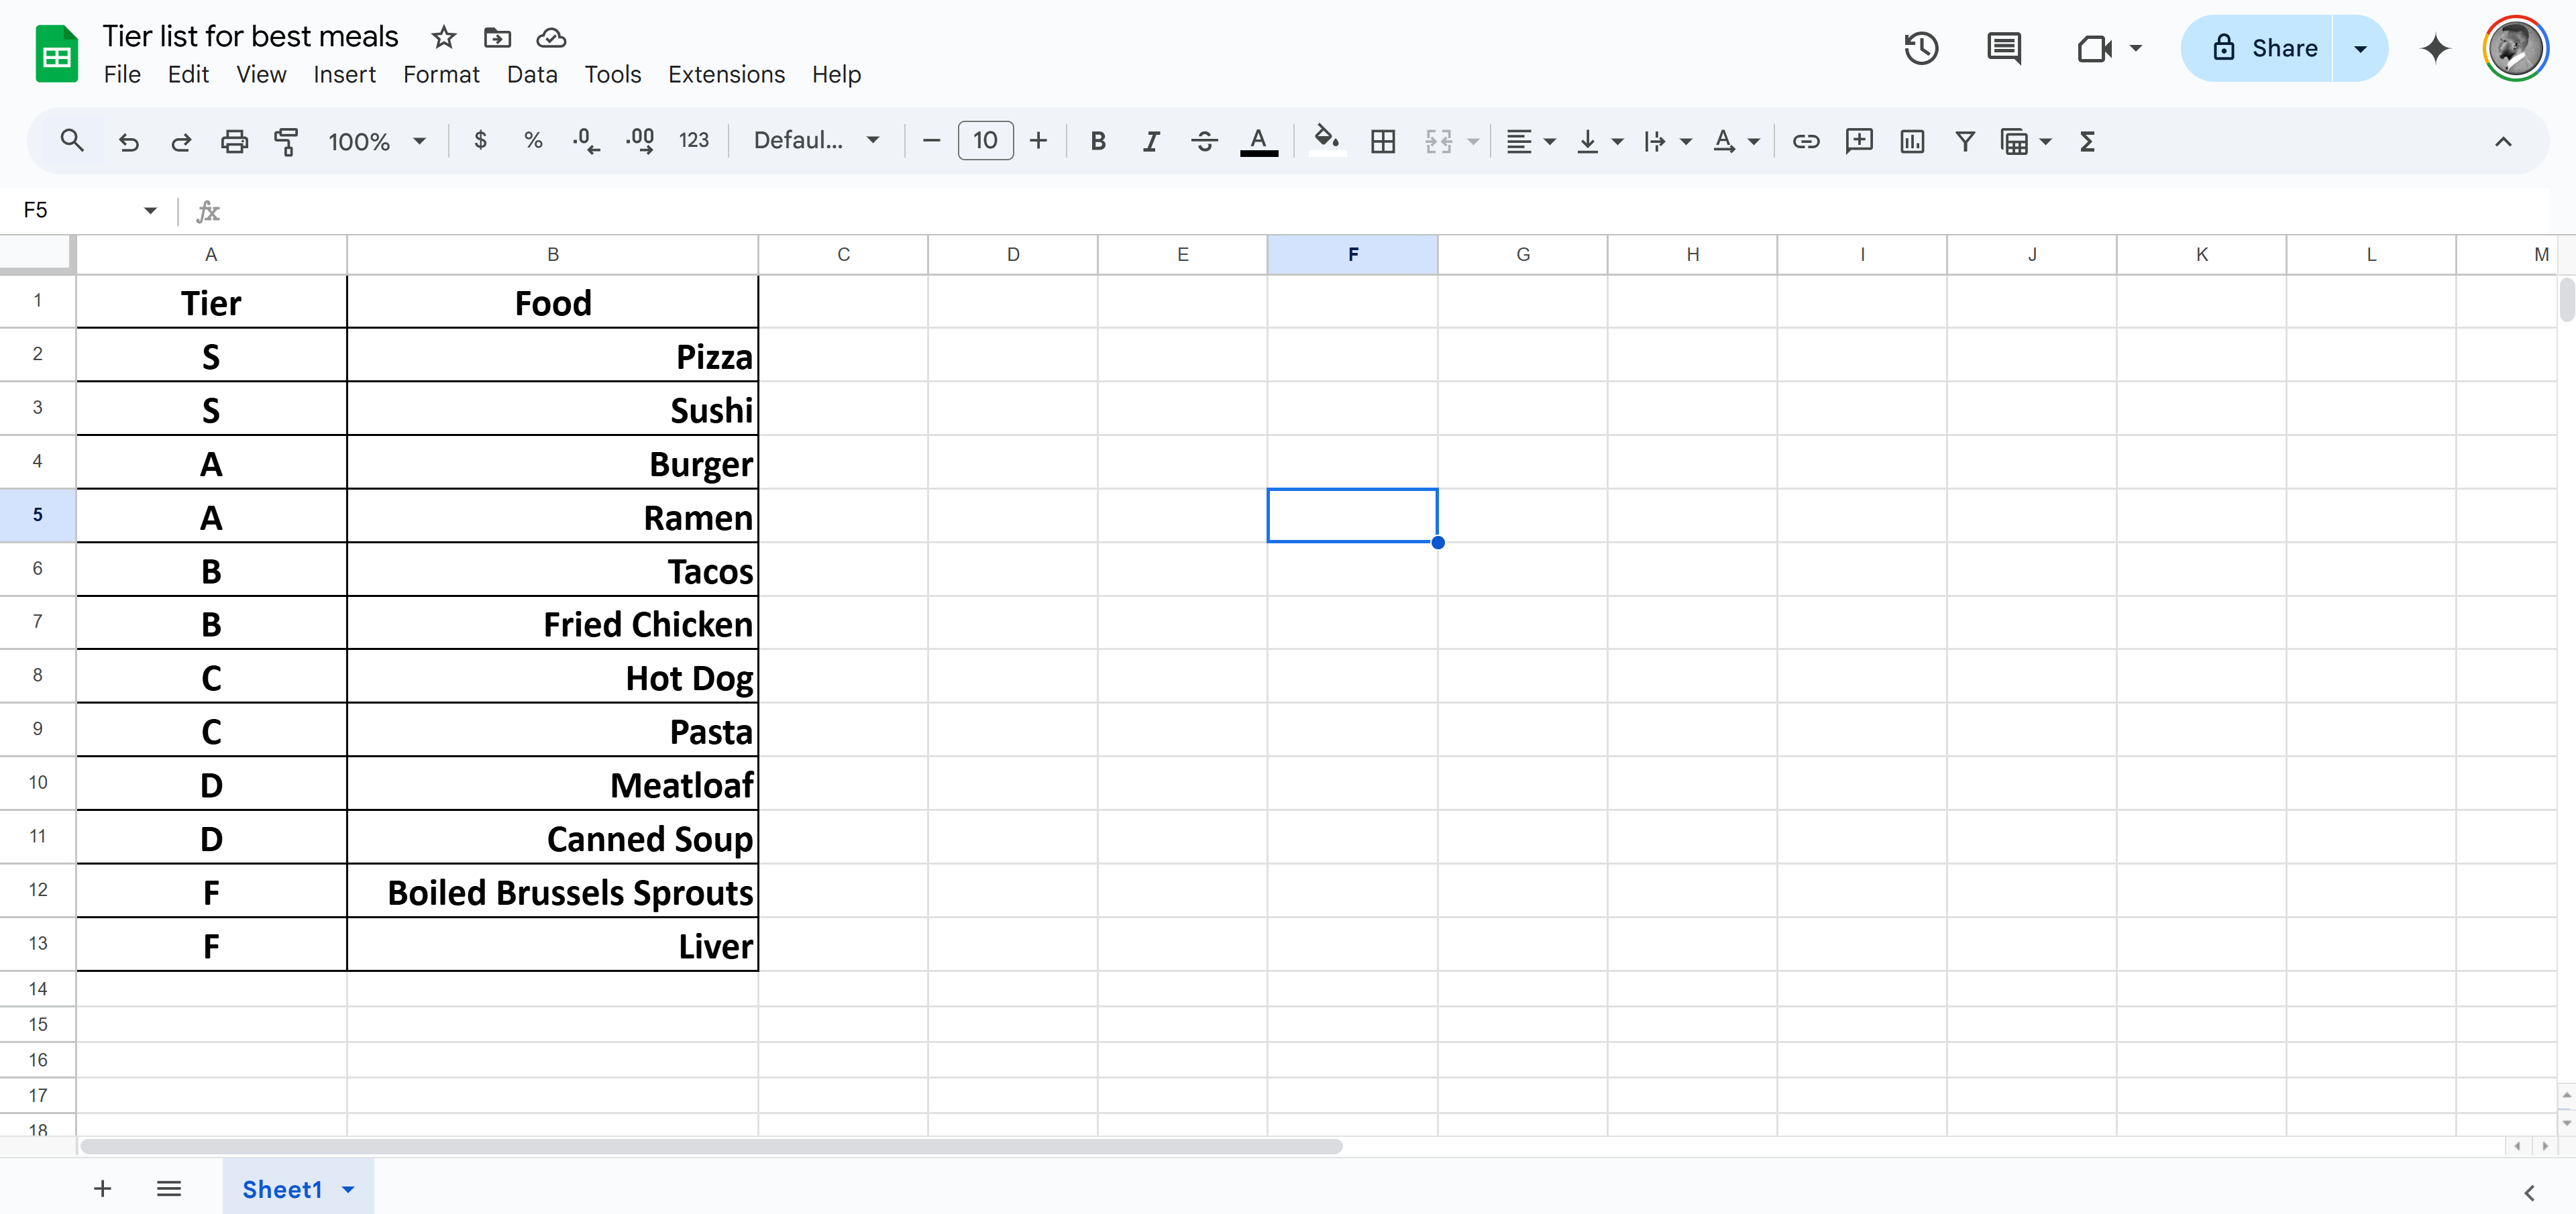Create a filter
Image resolution: width=2576 pixels, height=1214 pixels.
[x=1965, y=141]
